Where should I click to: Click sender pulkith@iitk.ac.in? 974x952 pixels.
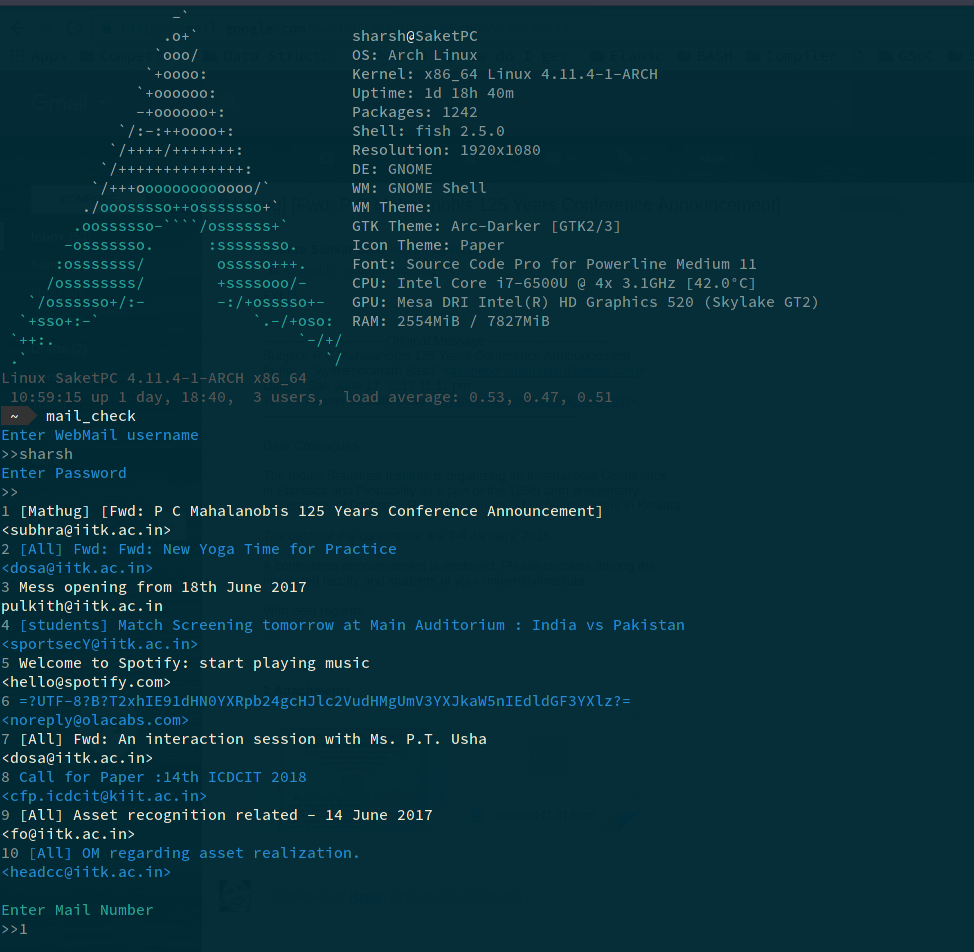[82, 606]
